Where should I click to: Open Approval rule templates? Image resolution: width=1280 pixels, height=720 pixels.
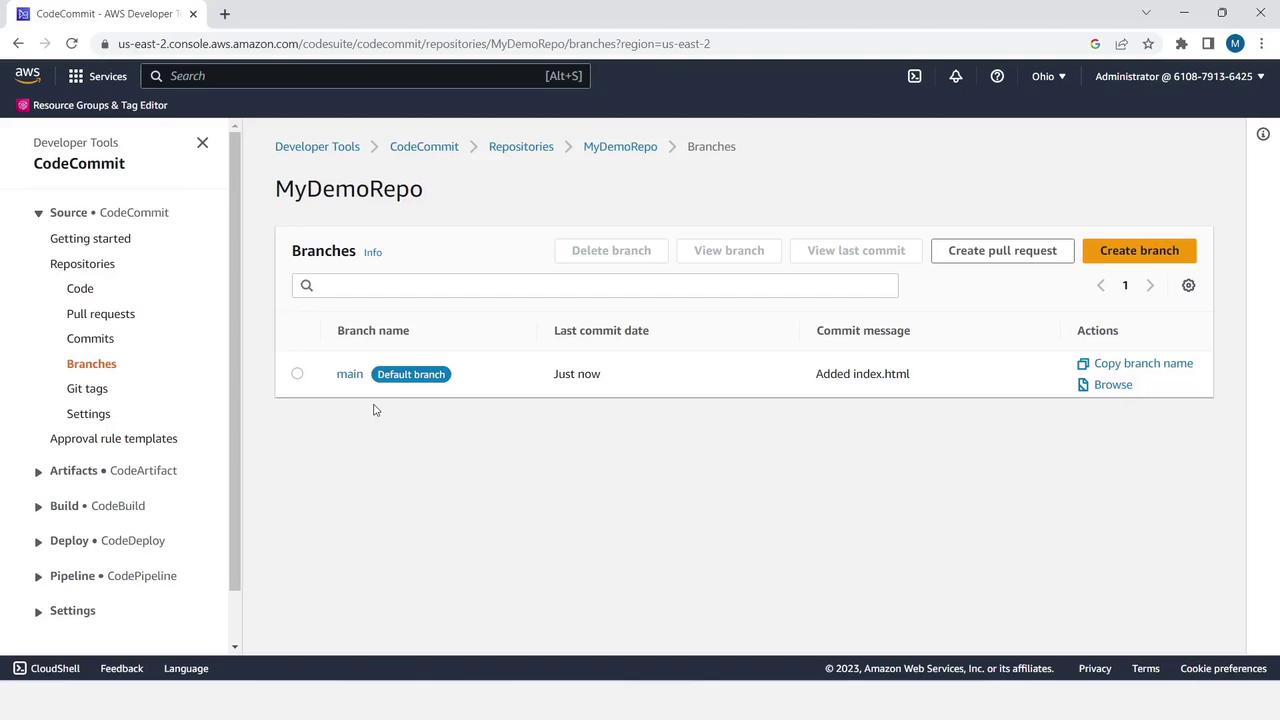pyautogui.click(x=114, y=439)
